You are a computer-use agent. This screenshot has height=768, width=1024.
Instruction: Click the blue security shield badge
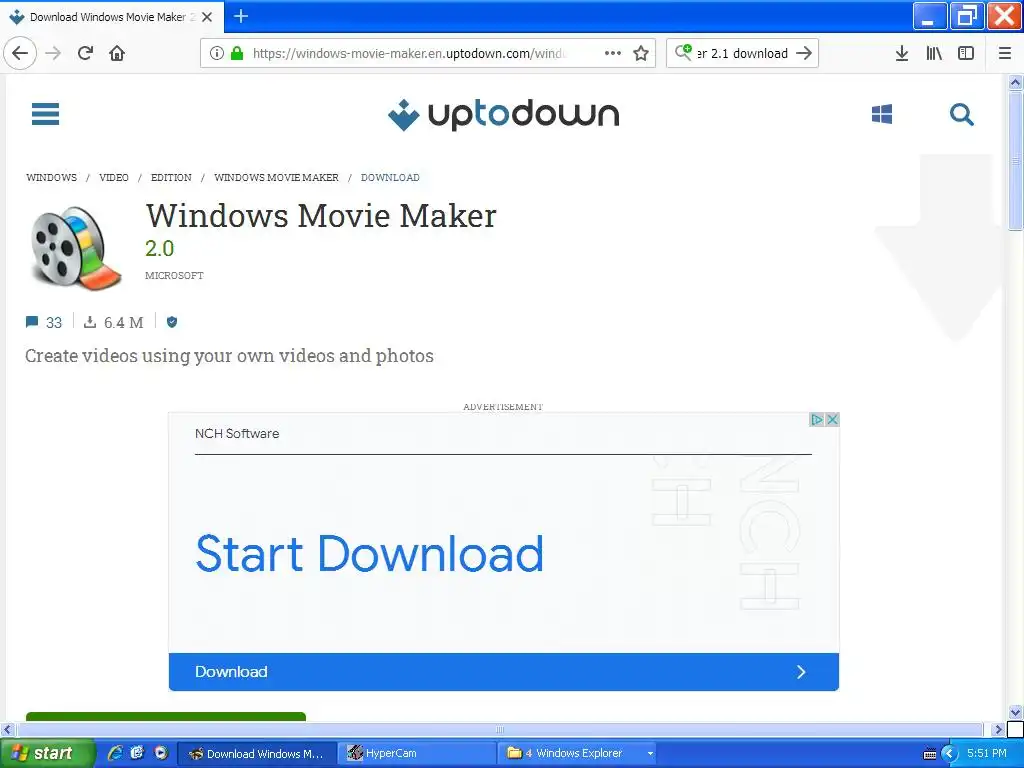[172, 322]
